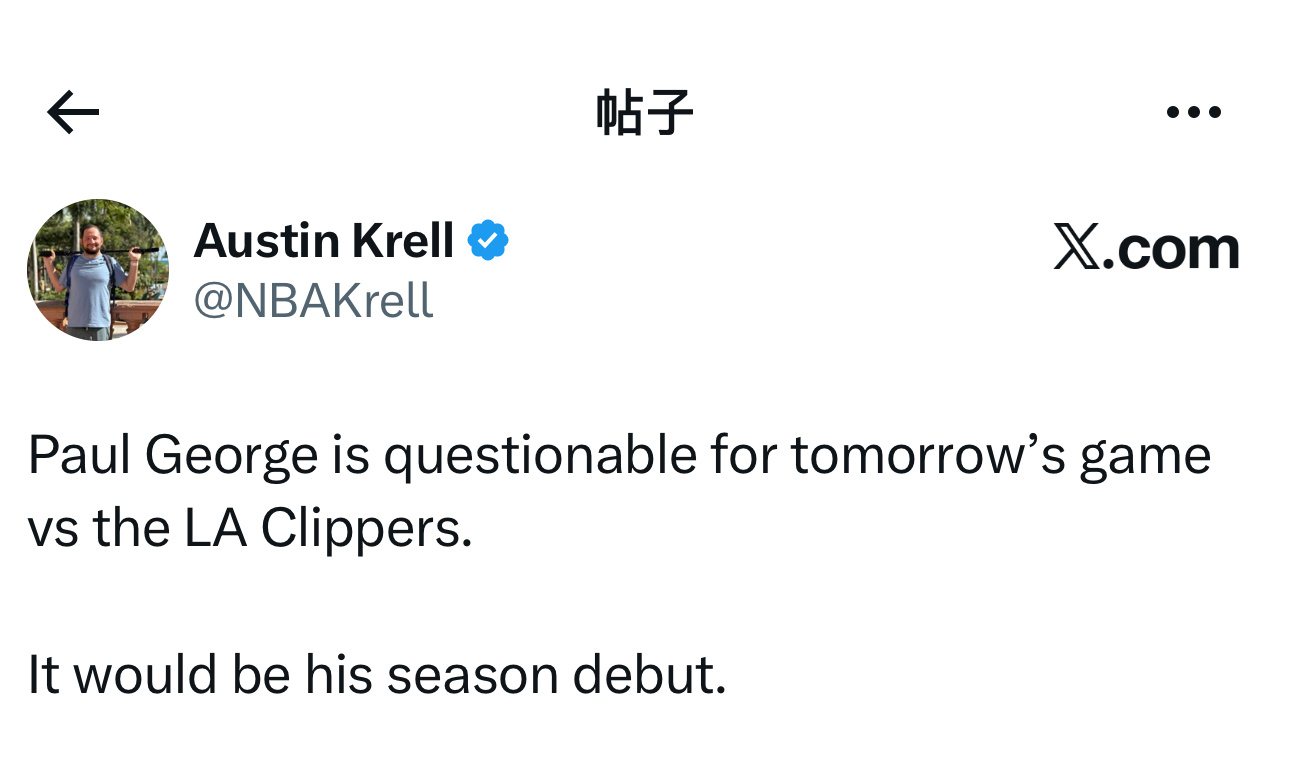Click the blue verified badge next to Austin Krell

(490, 239)
